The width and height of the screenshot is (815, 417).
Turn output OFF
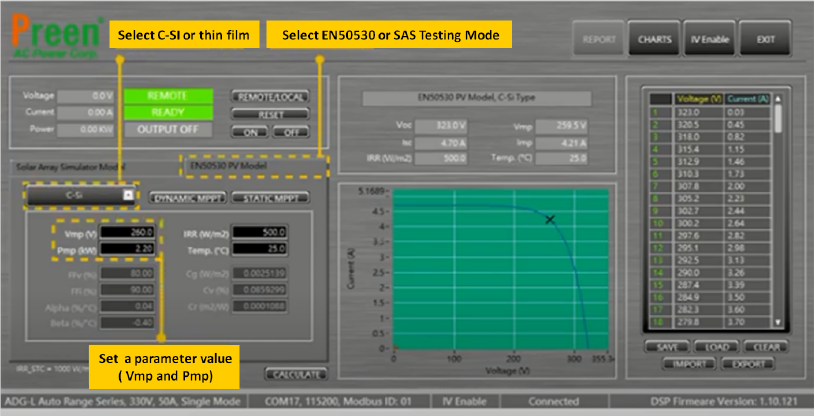coord(291,132)
